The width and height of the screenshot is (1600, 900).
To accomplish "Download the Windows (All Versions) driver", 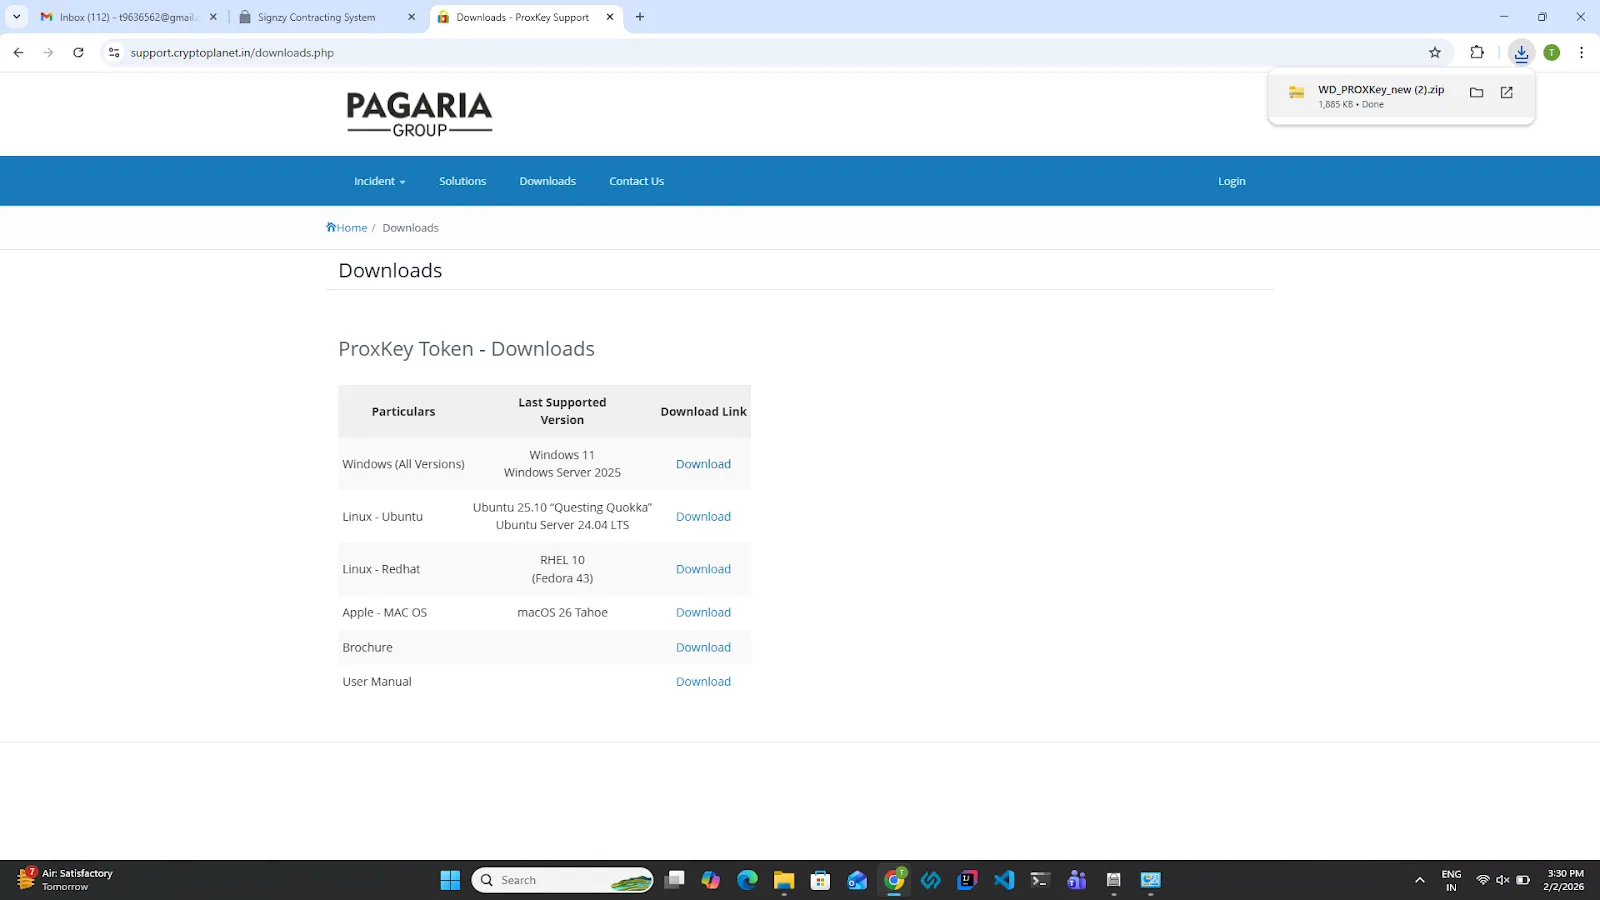I will pyautogui.click(x=703, y=464).
